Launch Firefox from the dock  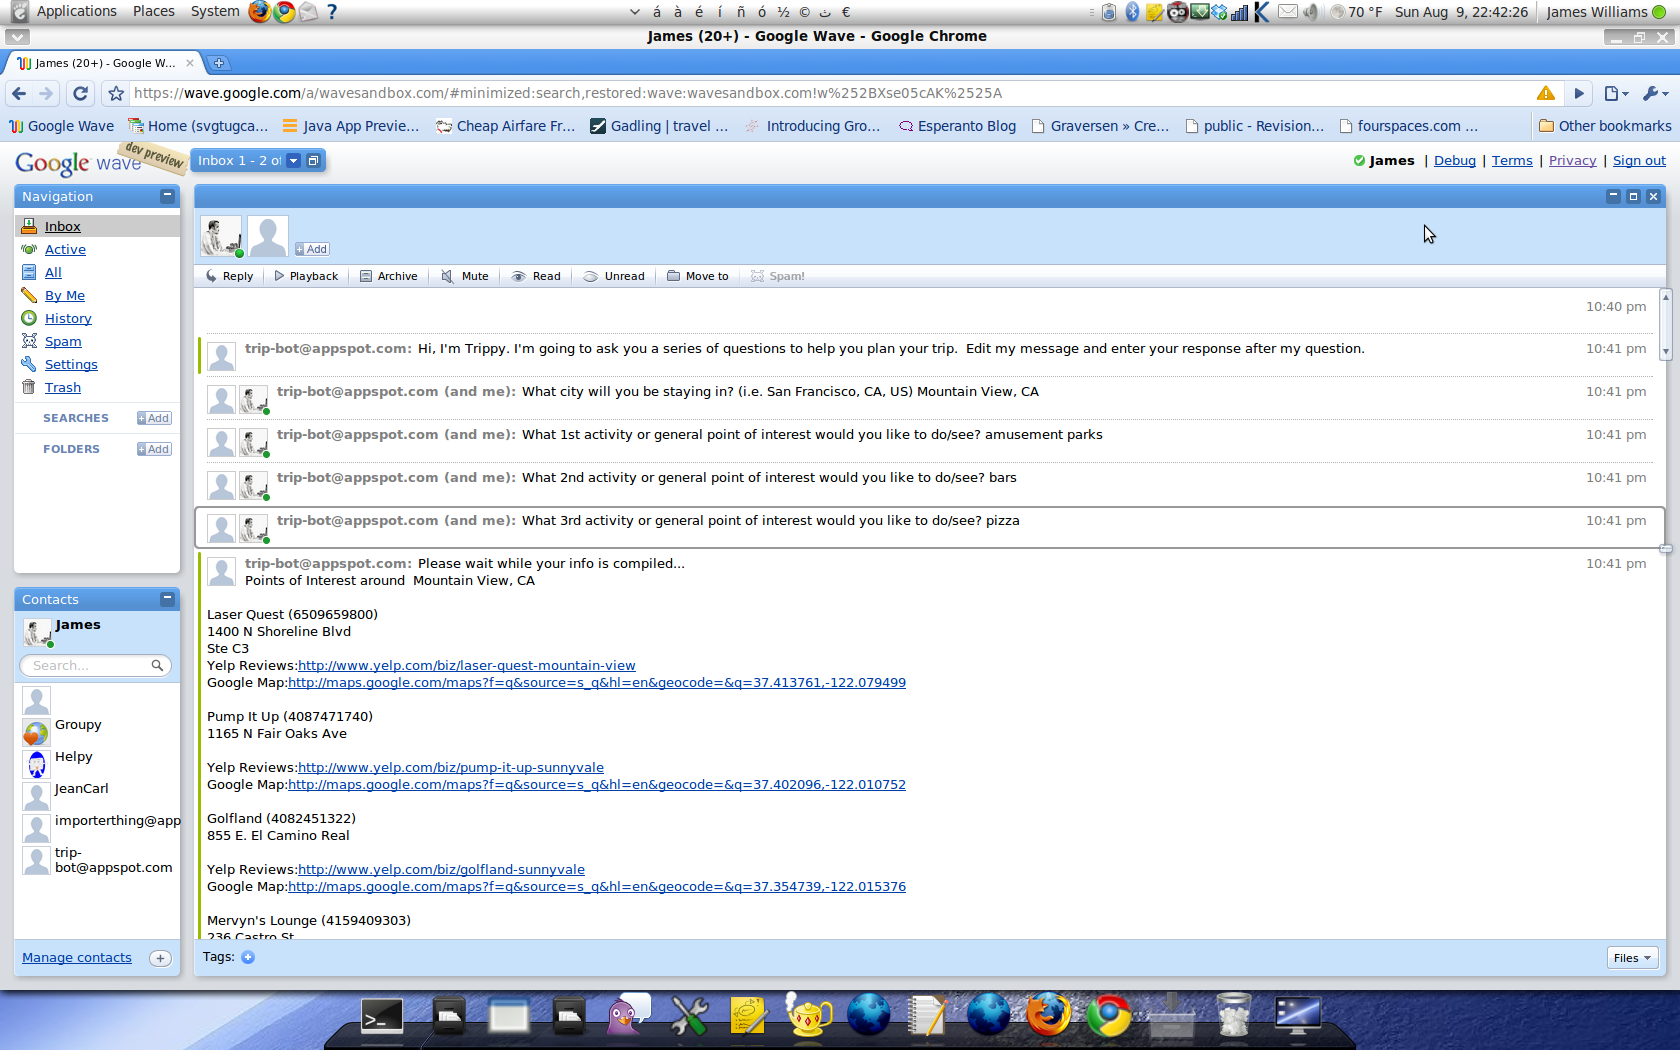click(x=1048, y=1016)
